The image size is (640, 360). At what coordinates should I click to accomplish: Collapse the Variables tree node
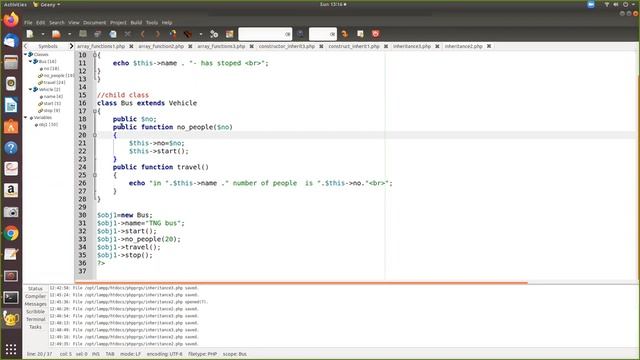[x=25, y=118]
